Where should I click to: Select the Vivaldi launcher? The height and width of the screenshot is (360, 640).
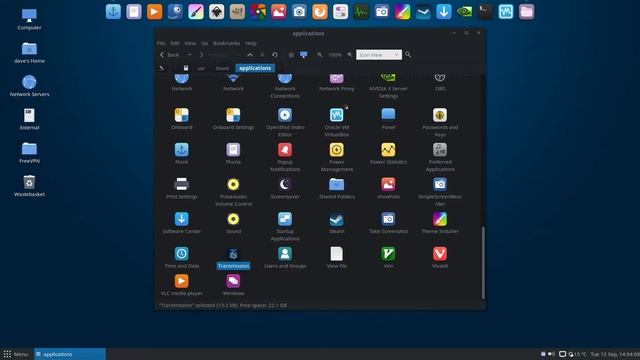tap(440, 258)
